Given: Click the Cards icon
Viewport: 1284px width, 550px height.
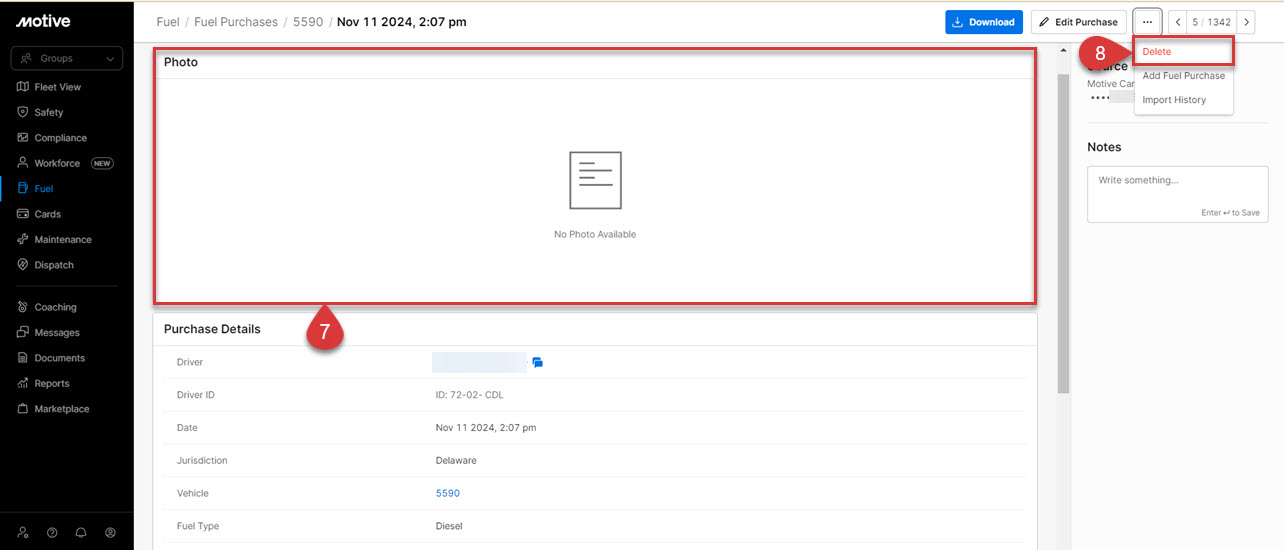Looking at the screenshot, I should coord(23,214).
